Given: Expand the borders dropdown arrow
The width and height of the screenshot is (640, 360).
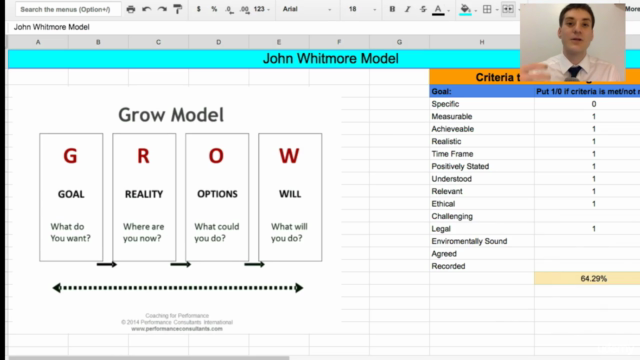Looking at the screenshot, I should pyautogui.click(x=497, y=10).
